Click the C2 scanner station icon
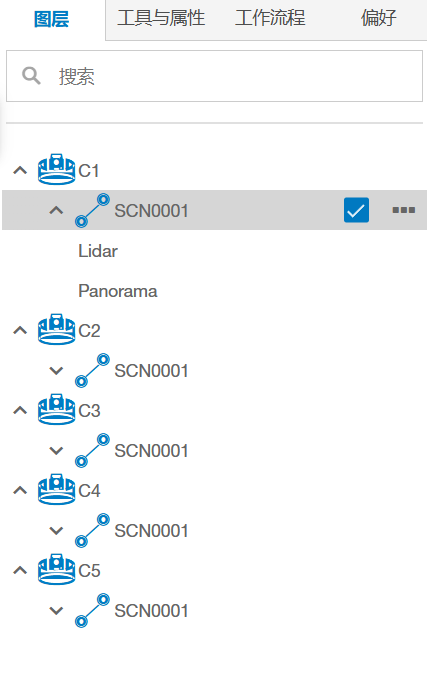 tap(56, 330)
